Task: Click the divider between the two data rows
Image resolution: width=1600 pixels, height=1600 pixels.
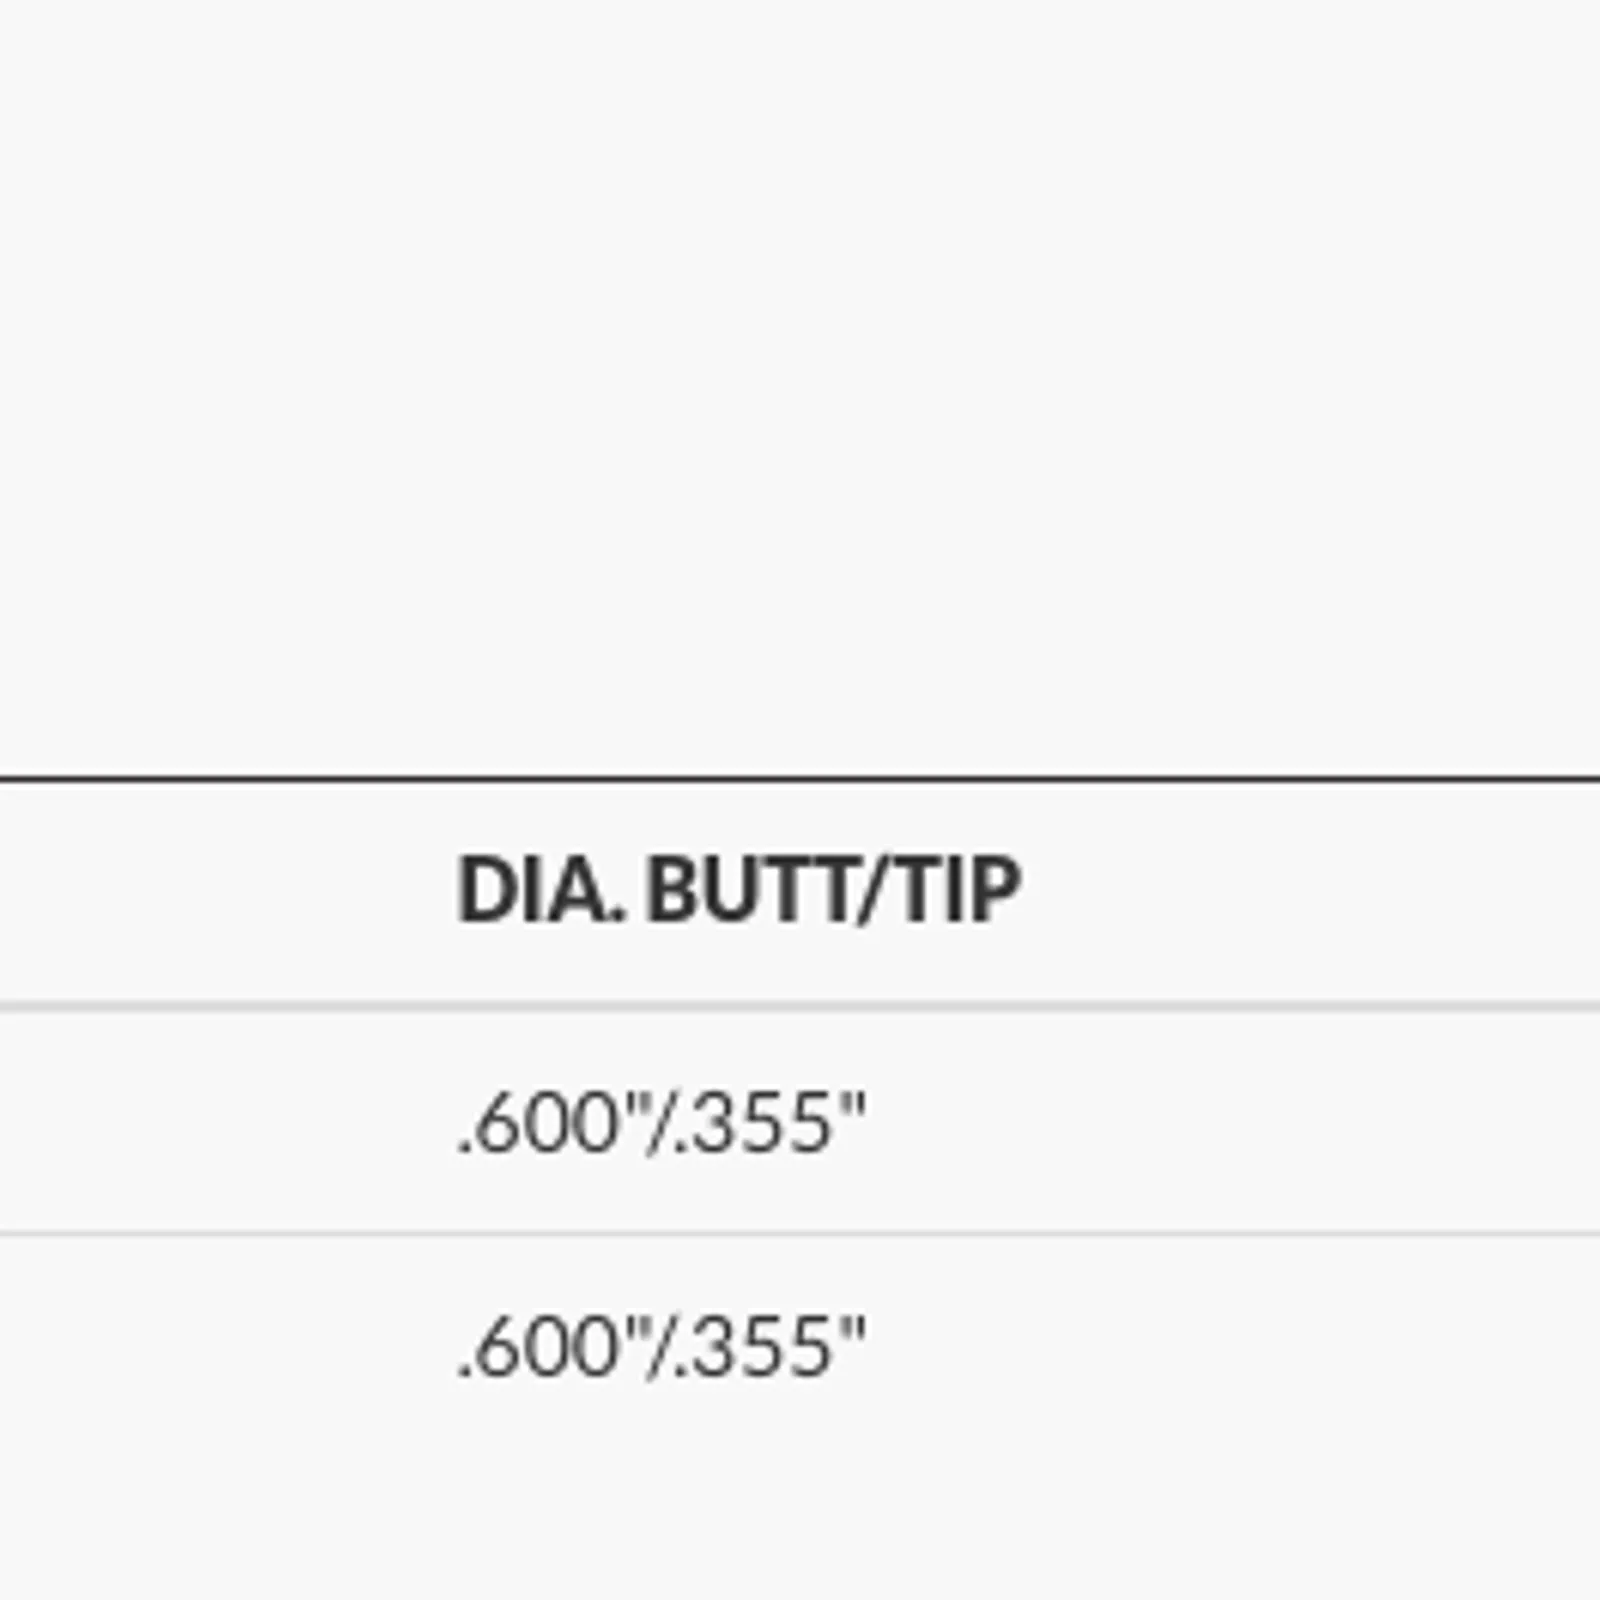Action: click(x=800, y=1235)
